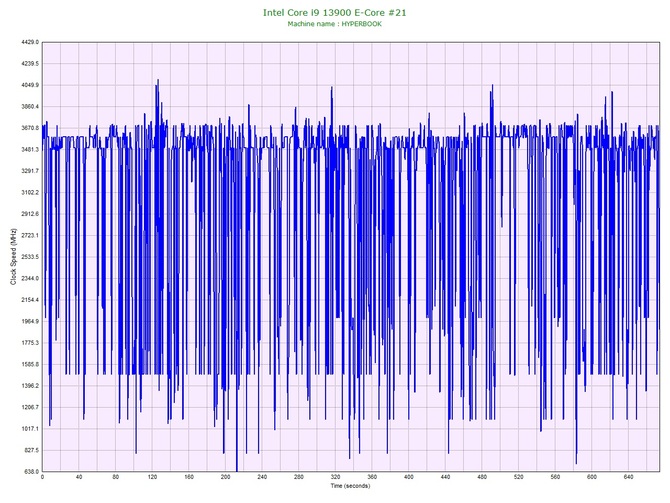Click the y-axis value '4429.0'
The image size is (670, 503).
coord(30,42)
